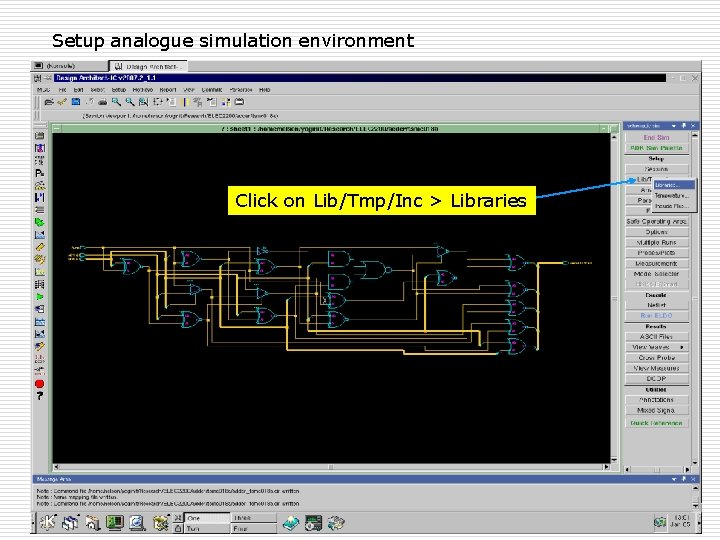
Task: Click the Run ELDO button
Action: coord(656,316)
